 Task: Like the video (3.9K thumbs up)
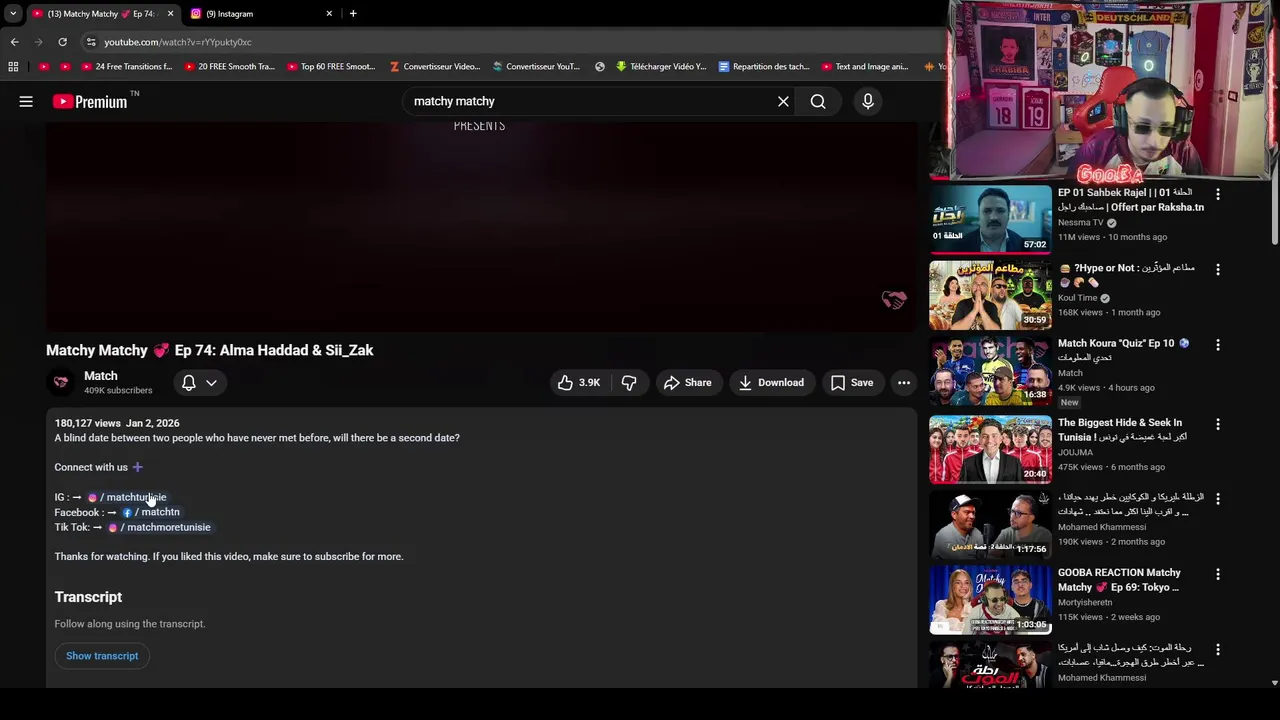(579, 382)
